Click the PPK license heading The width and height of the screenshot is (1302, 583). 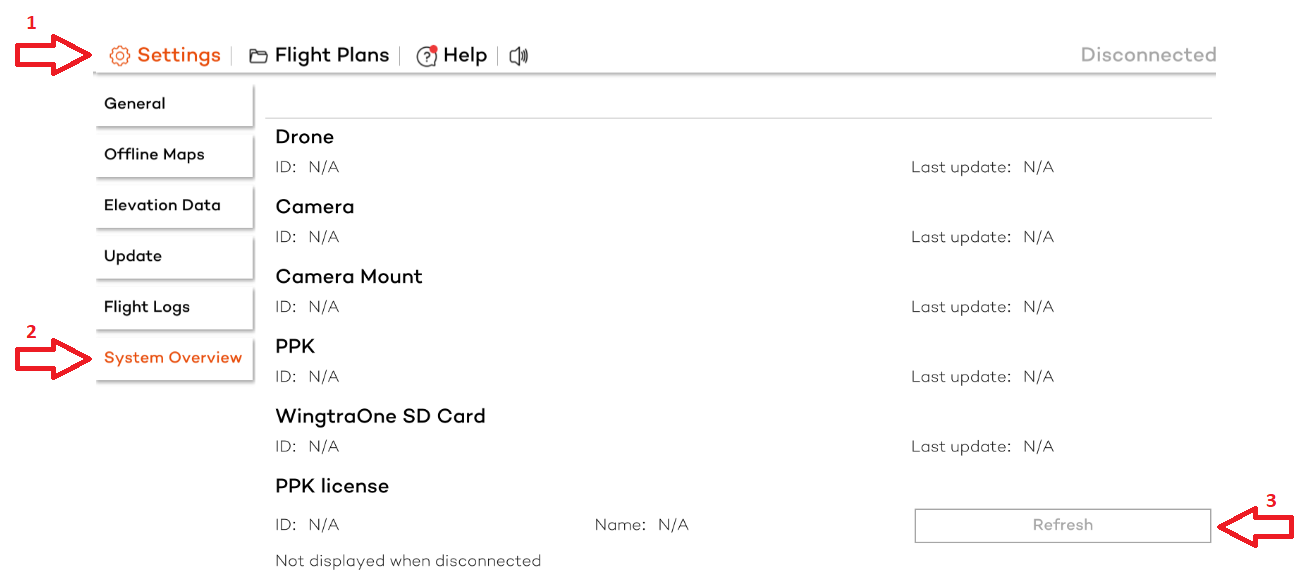[x=332, y=486]
